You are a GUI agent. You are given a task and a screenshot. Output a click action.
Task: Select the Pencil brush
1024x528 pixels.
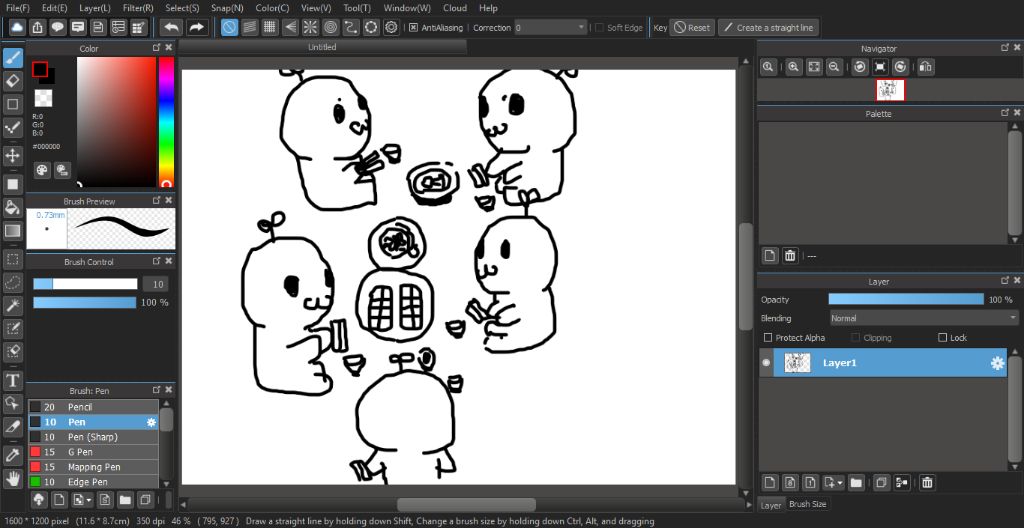pyautogui.click(x=93, y=407)
